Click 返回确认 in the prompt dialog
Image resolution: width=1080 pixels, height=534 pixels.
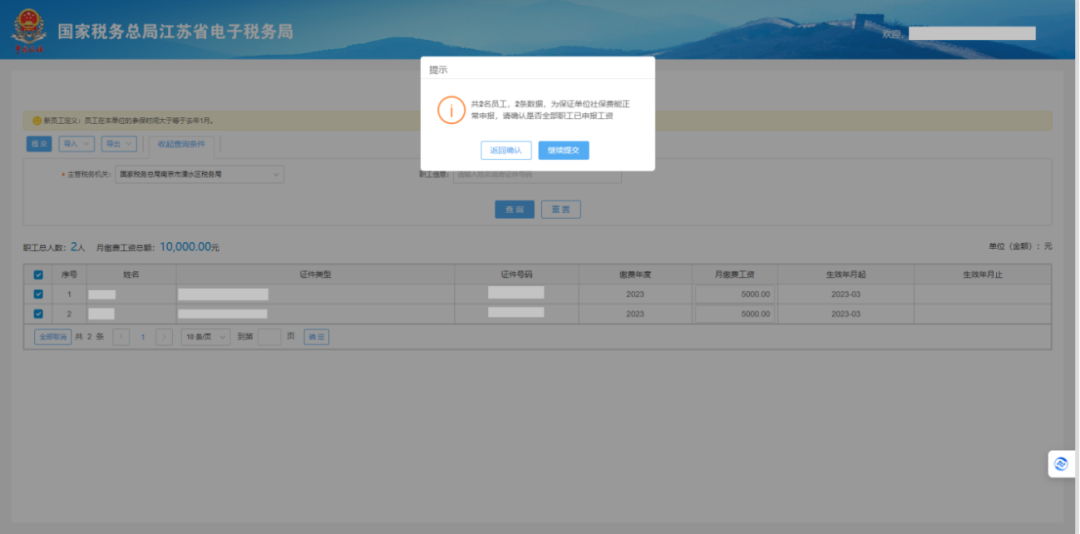[x=506, y=150]
